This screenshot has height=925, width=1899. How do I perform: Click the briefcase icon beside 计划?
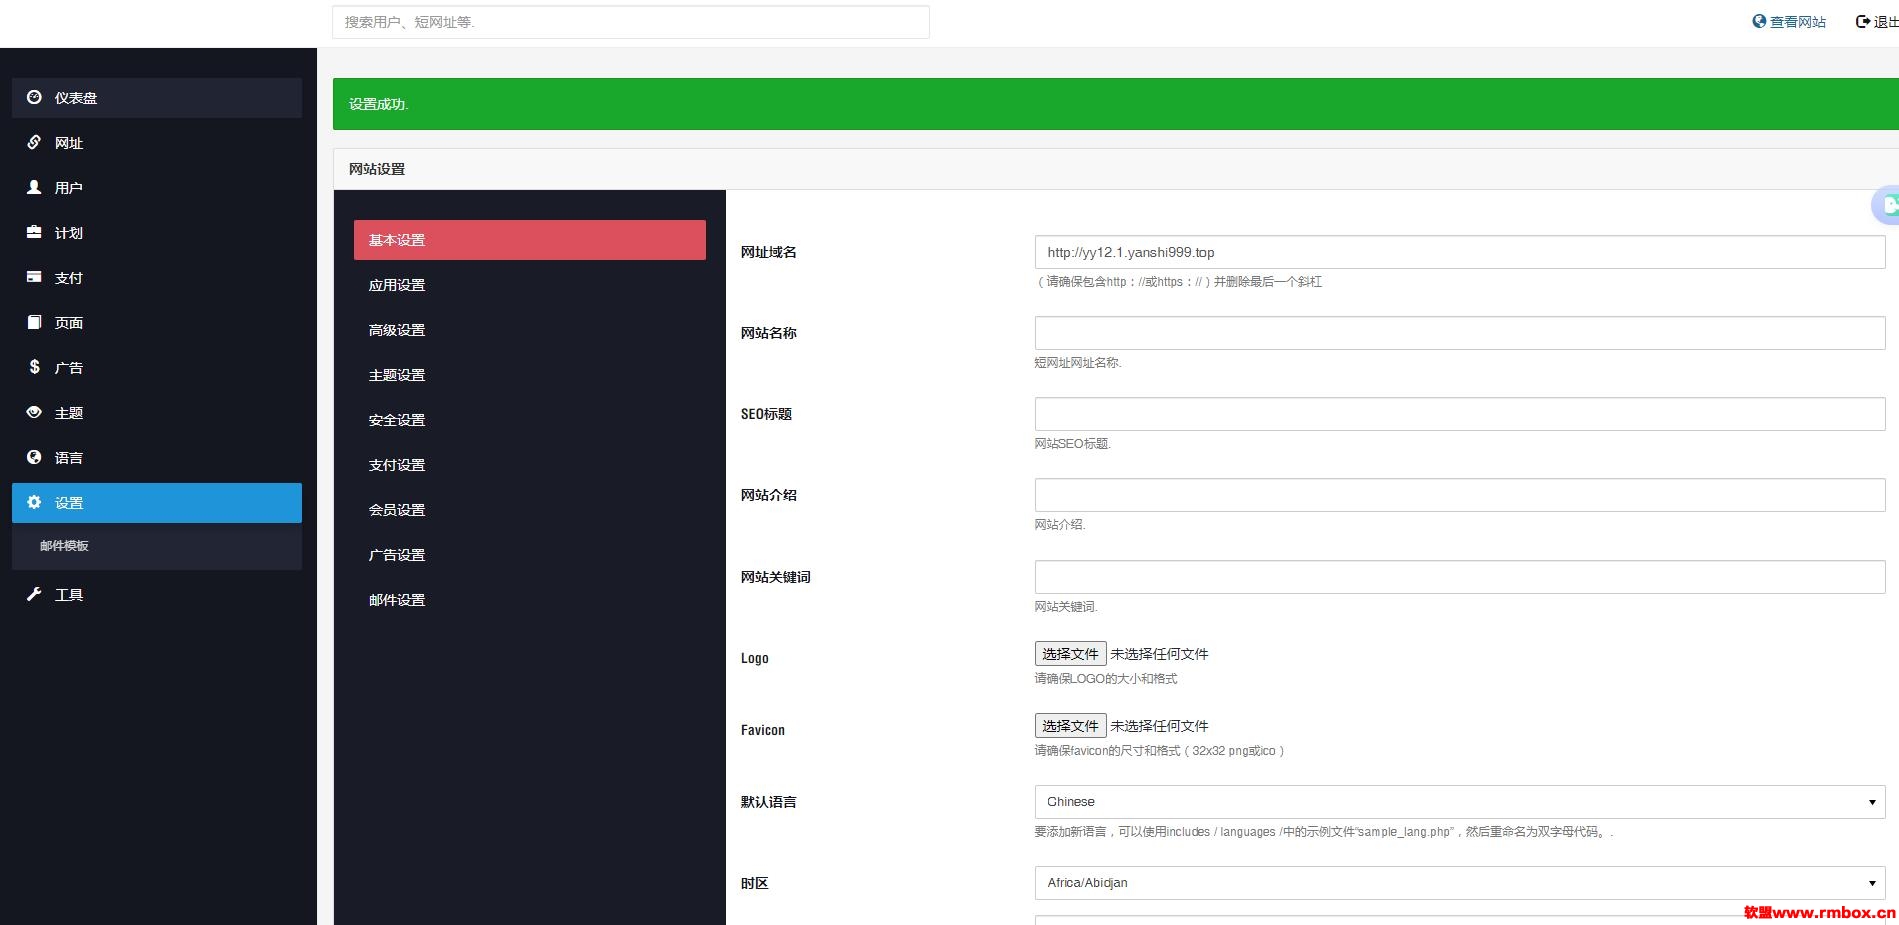34,232
